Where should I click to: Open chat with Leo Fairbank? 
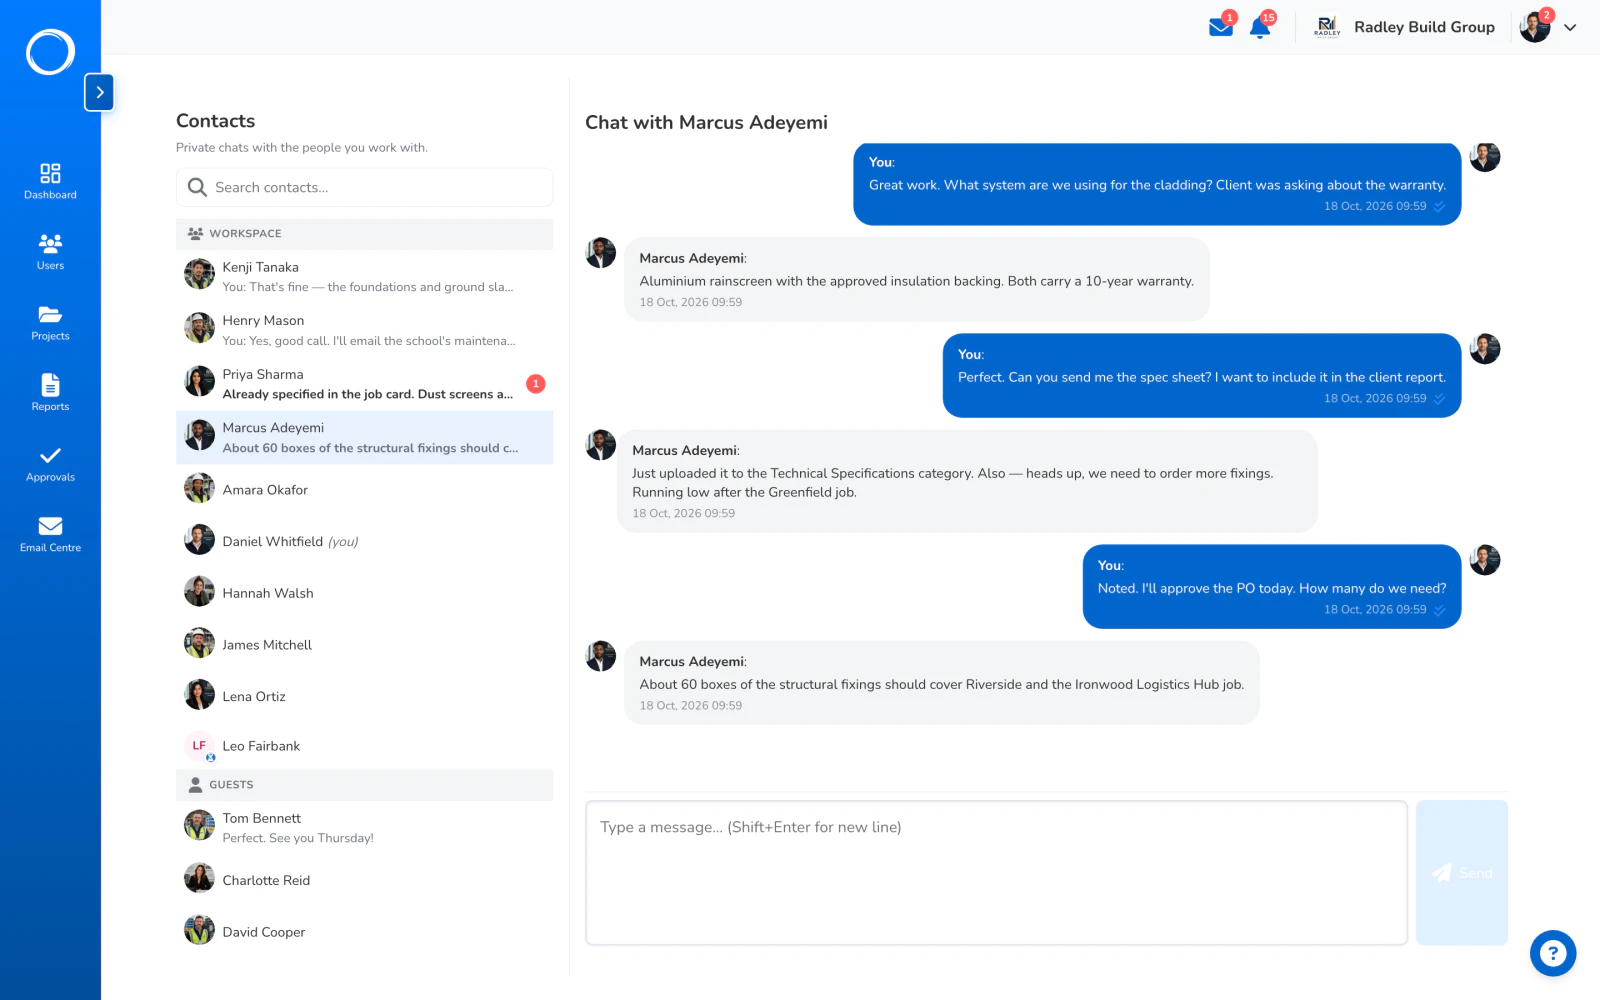point(364,746)
